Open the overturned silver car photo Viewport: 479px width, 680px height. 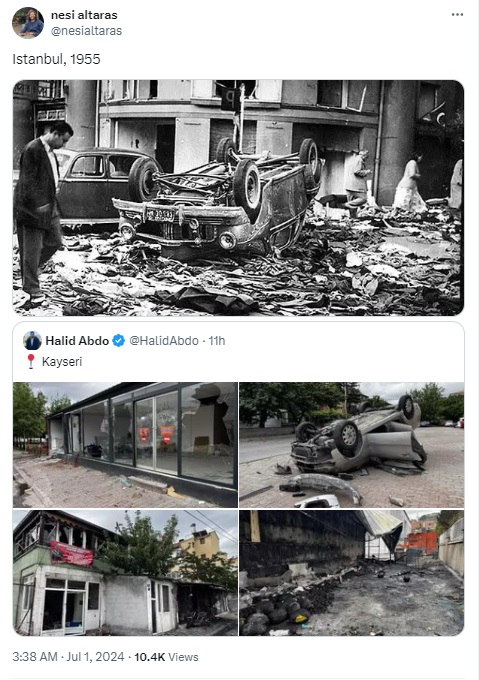[352, 445]
